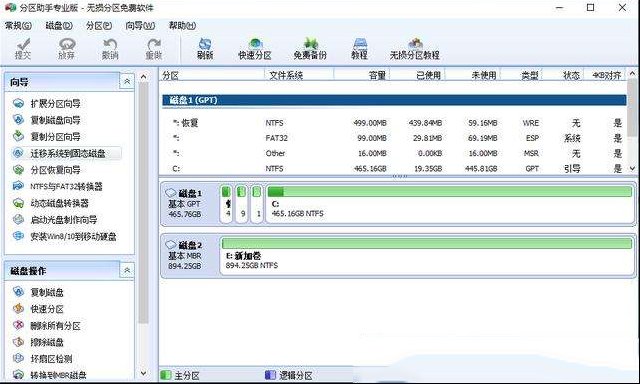This screenshot has height=384, width=640.
Task: Click the 无损分区教程 toolbar icon
Action: (414, 49)
